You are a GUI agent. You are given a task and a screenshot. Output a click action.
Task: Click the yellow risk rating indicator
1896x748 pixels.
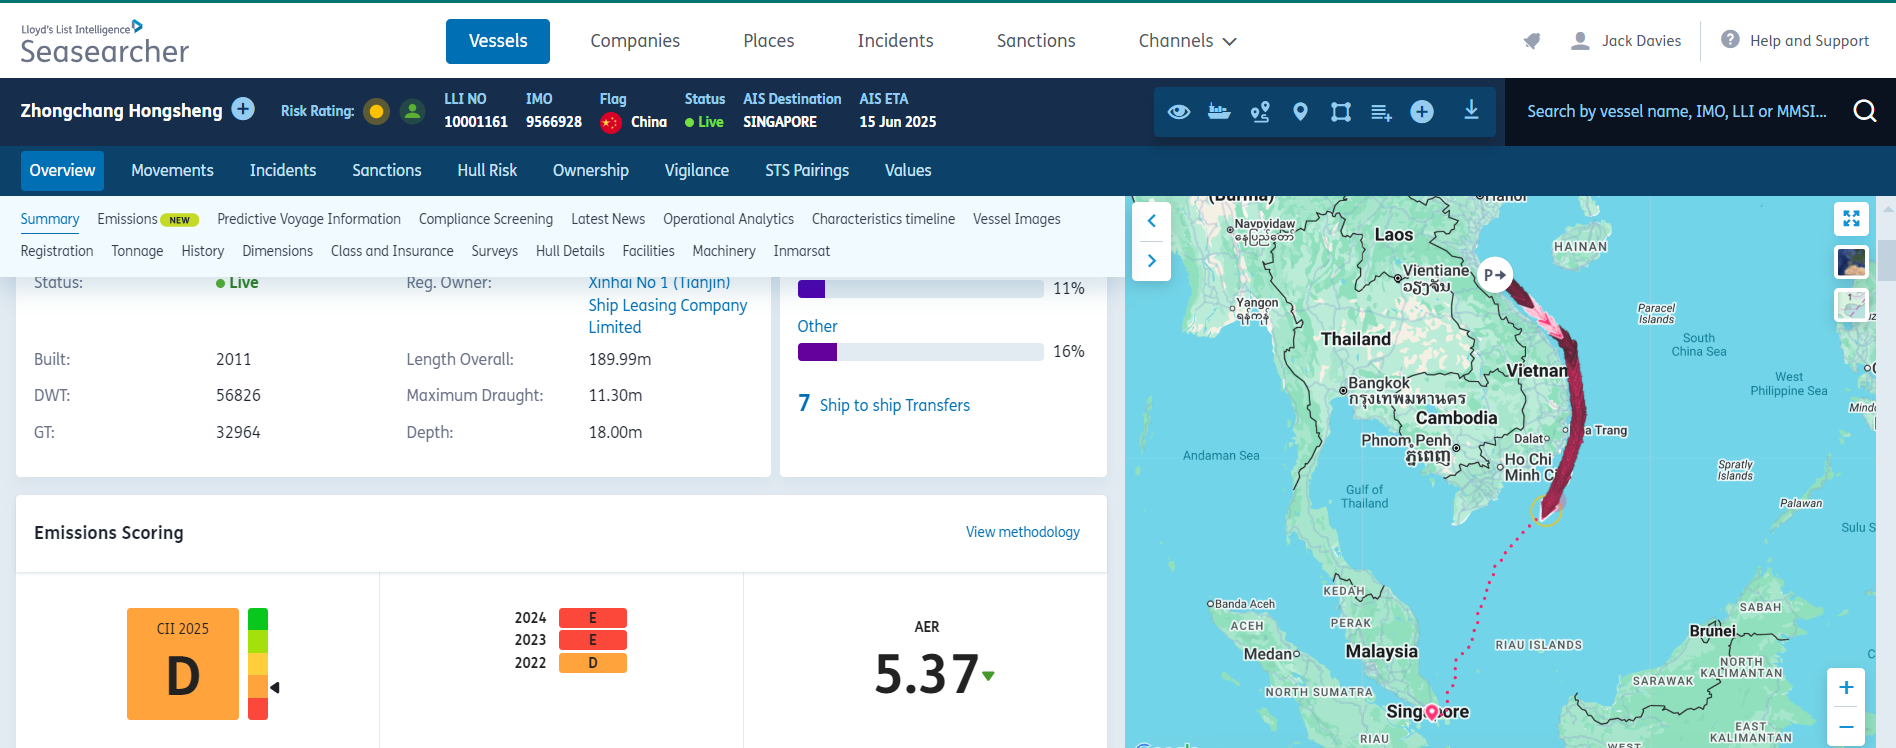point(376,111)
